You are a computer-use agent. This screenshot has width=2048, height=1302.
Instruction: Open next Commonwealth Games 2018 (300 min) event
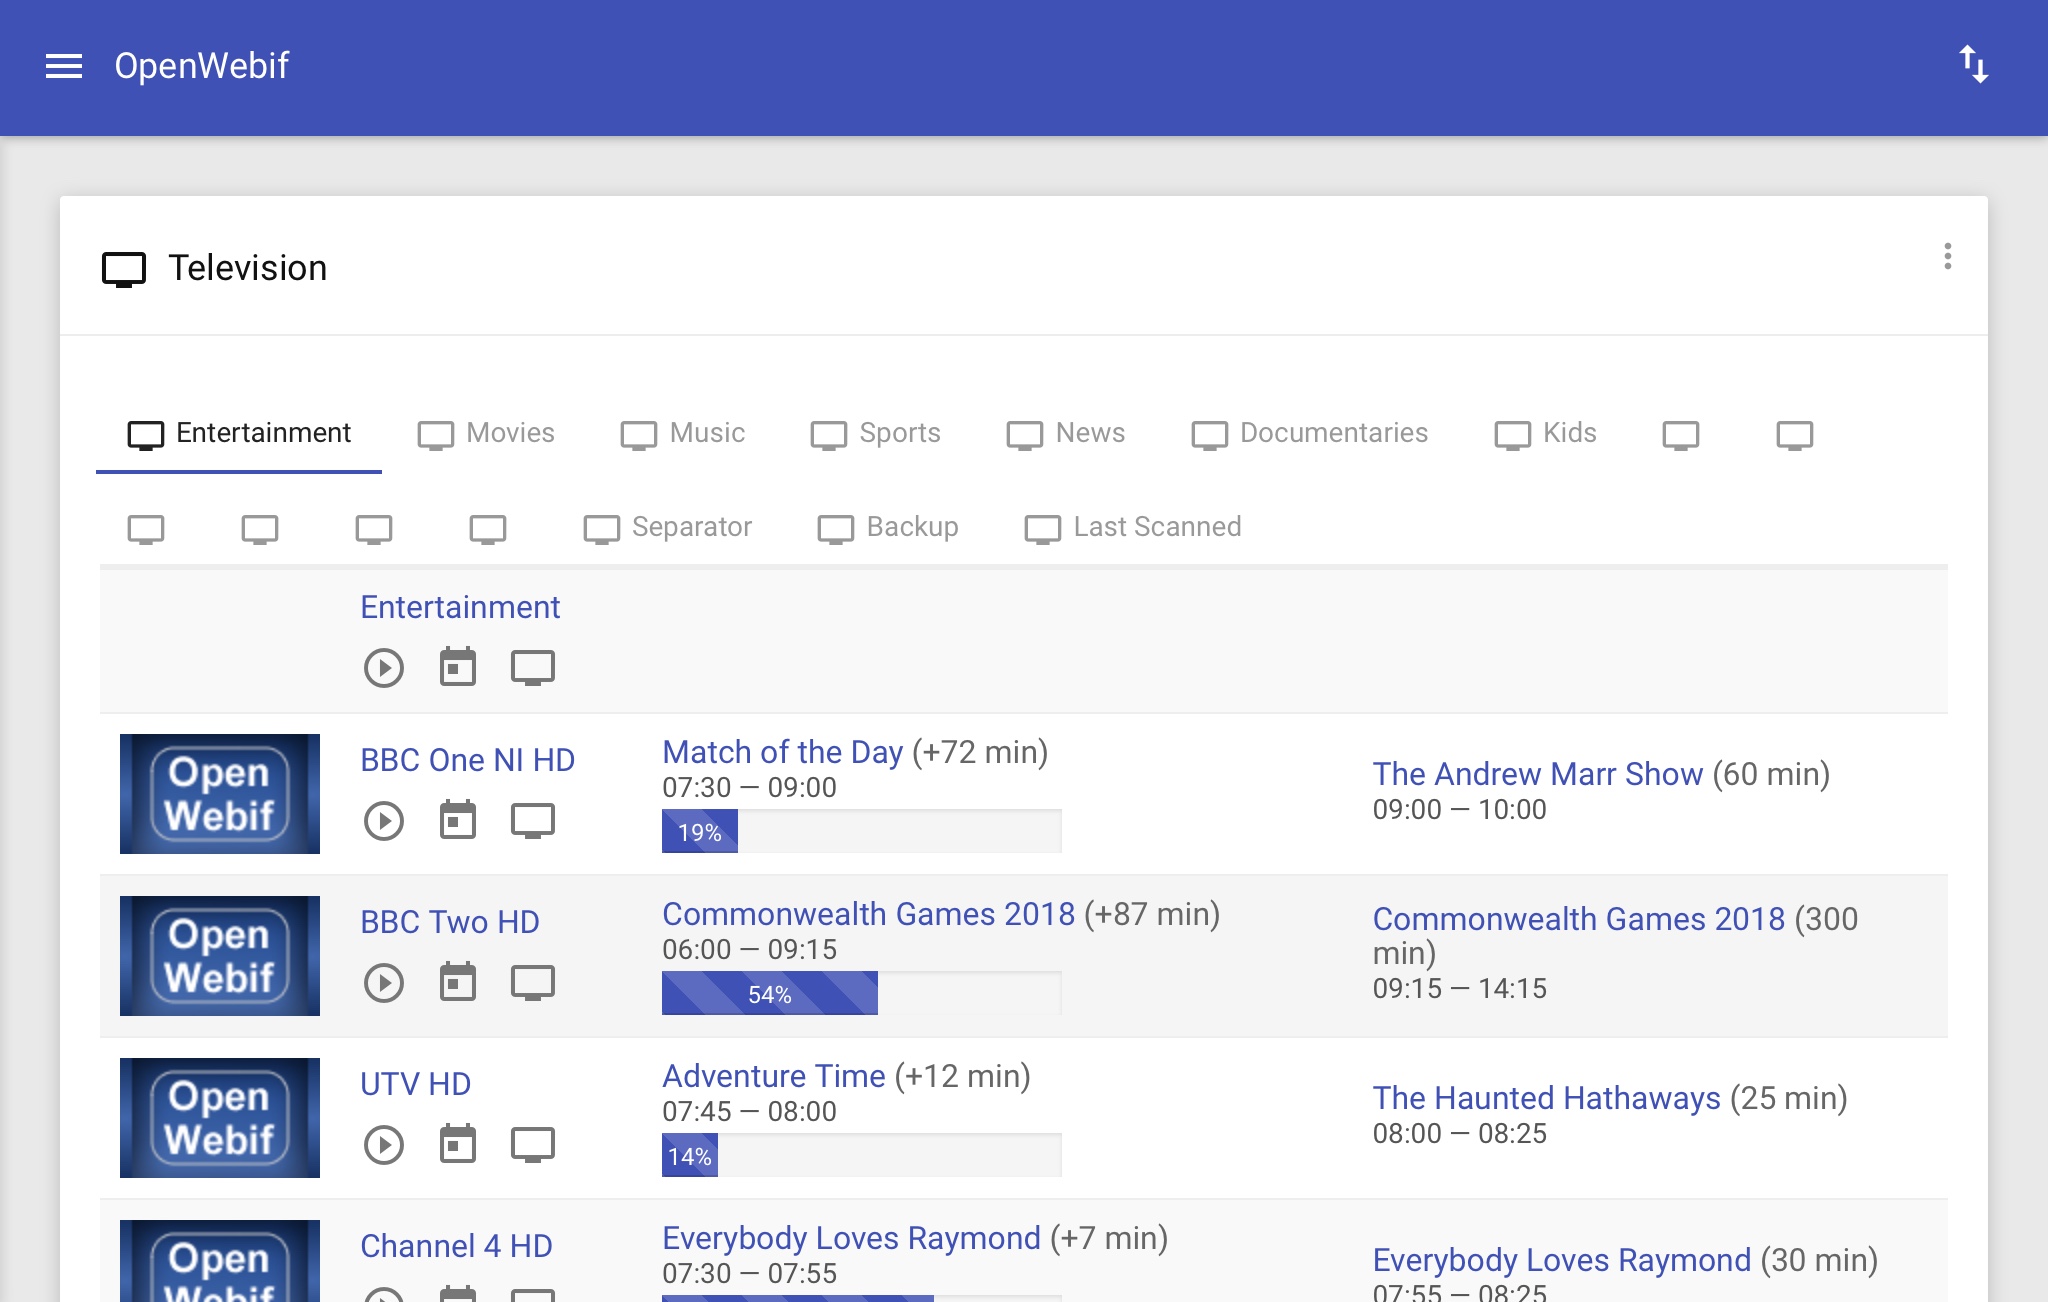[x=1578, y=919]
